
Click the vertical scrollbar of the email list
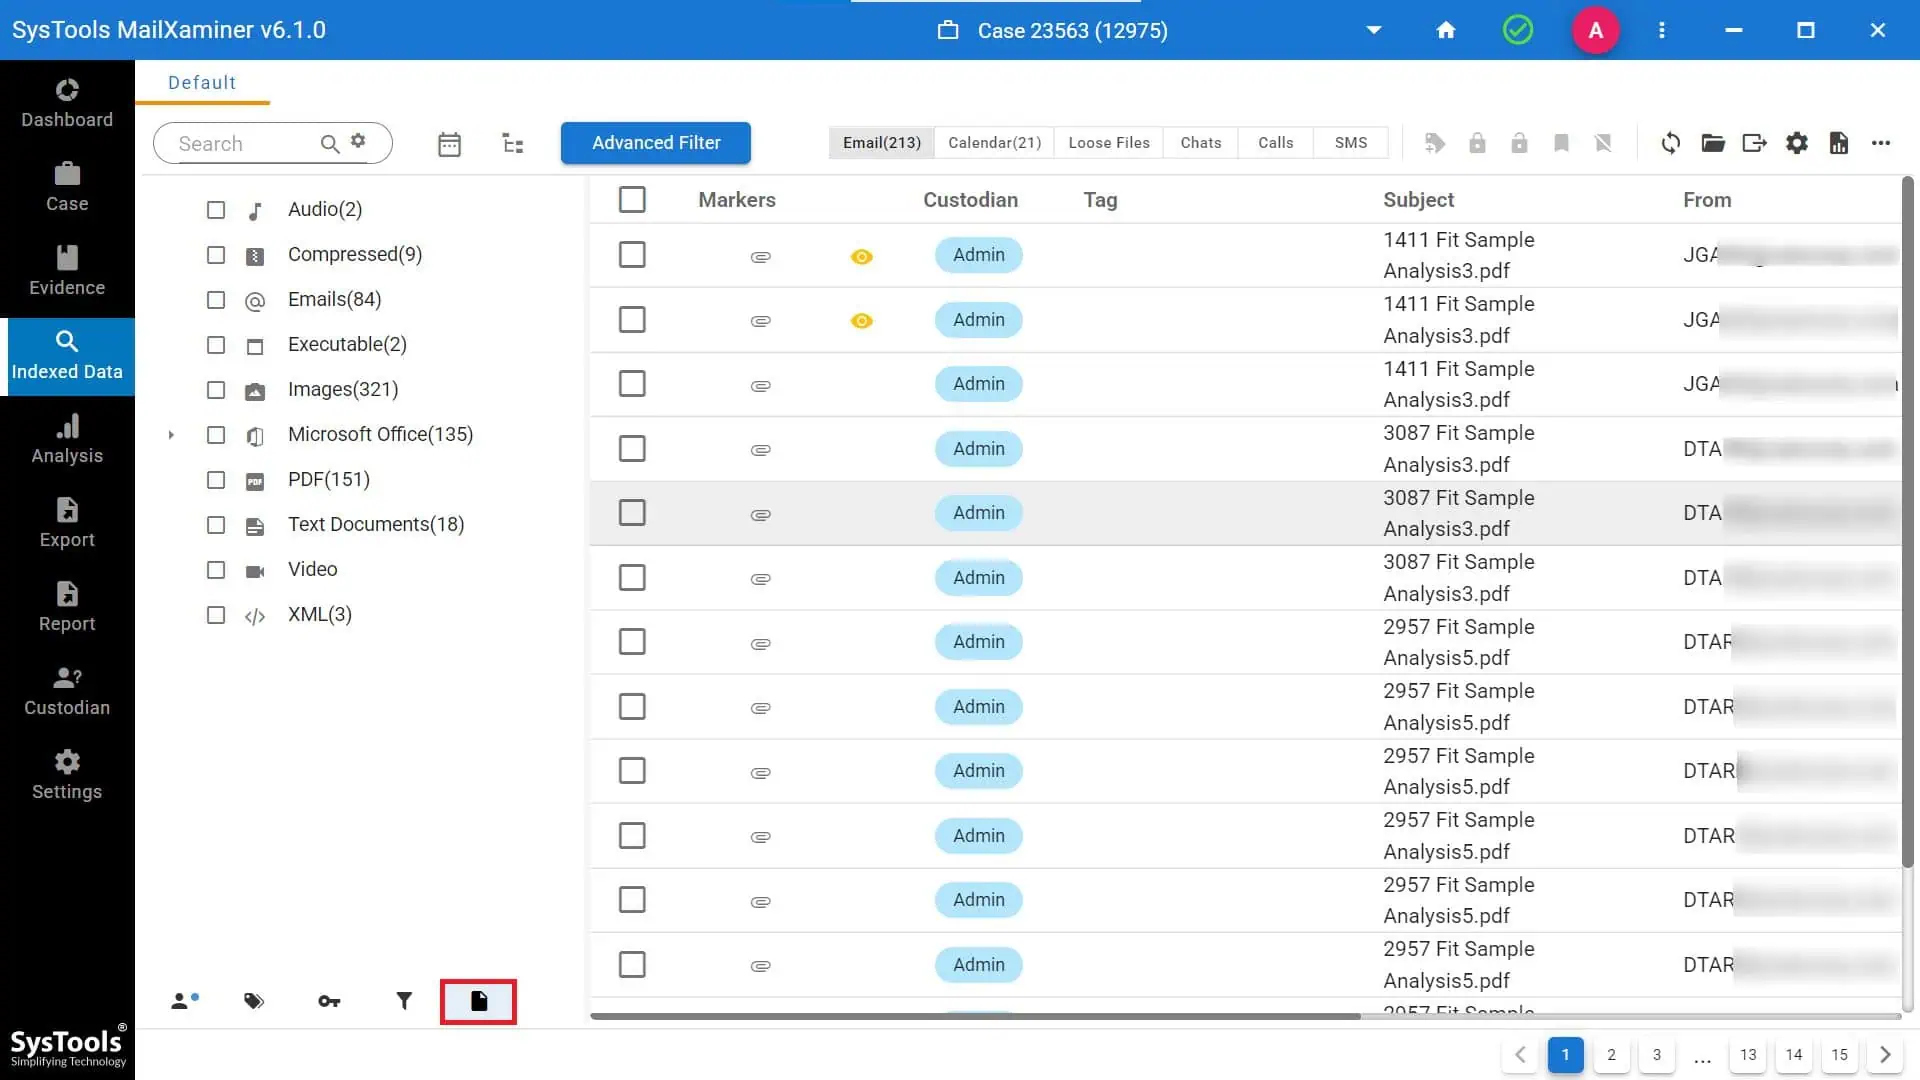pos(1907,520)
